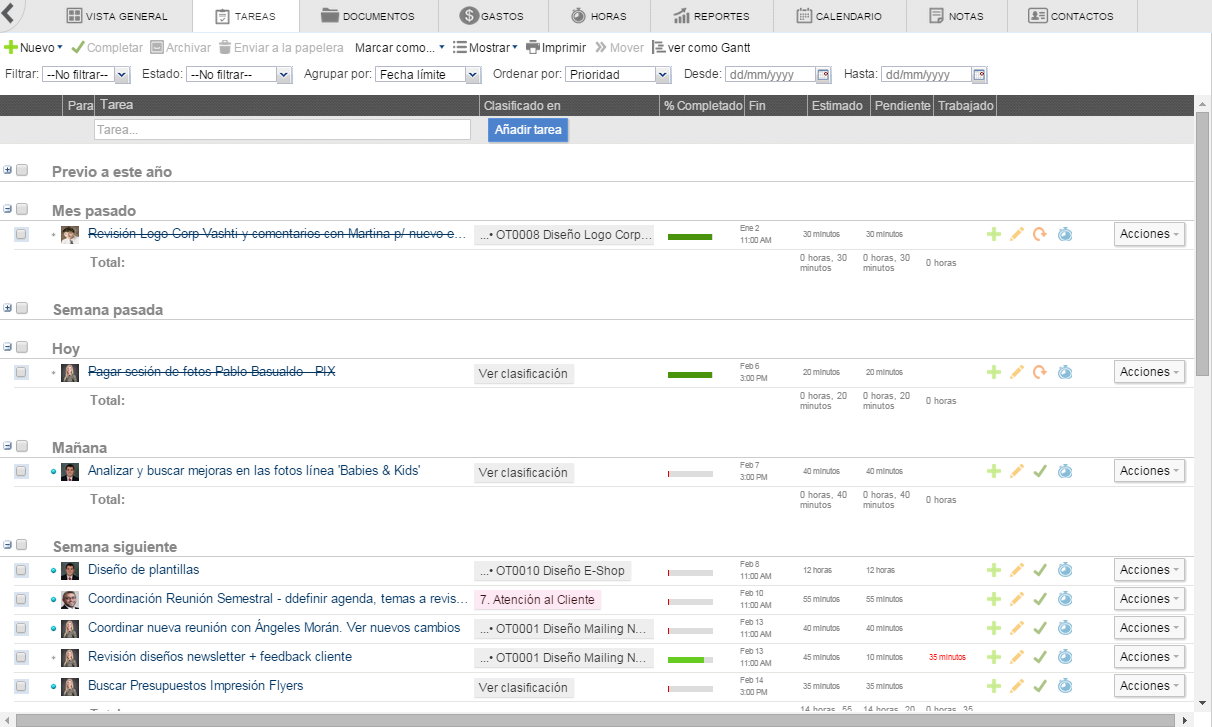Click the green checkmark icon on the Analizar y buscar mejoras row
Screen dimensions: 1212x727
click(x=1040, y=471)
